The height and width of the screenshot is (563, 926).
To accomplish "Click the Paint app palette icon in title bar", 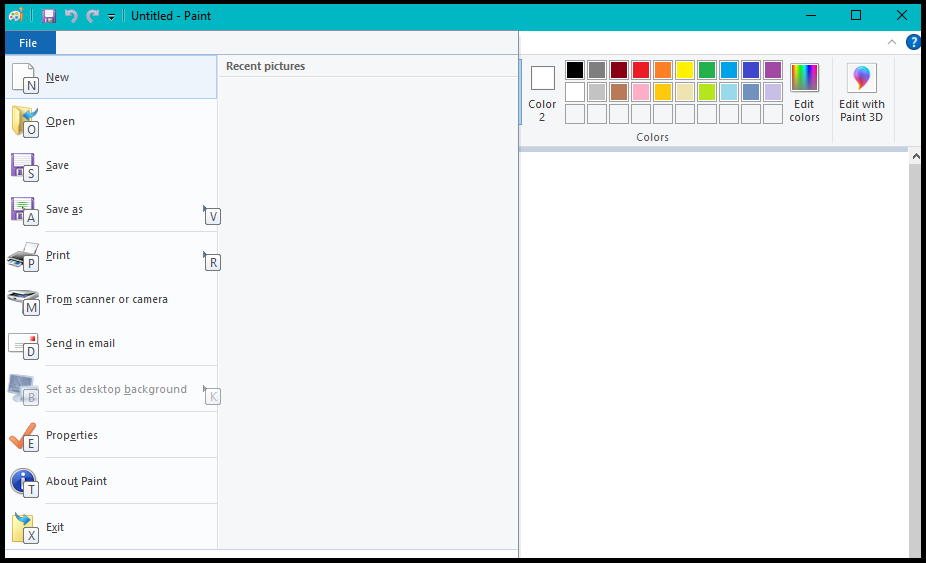I will [x=16, y=15].
